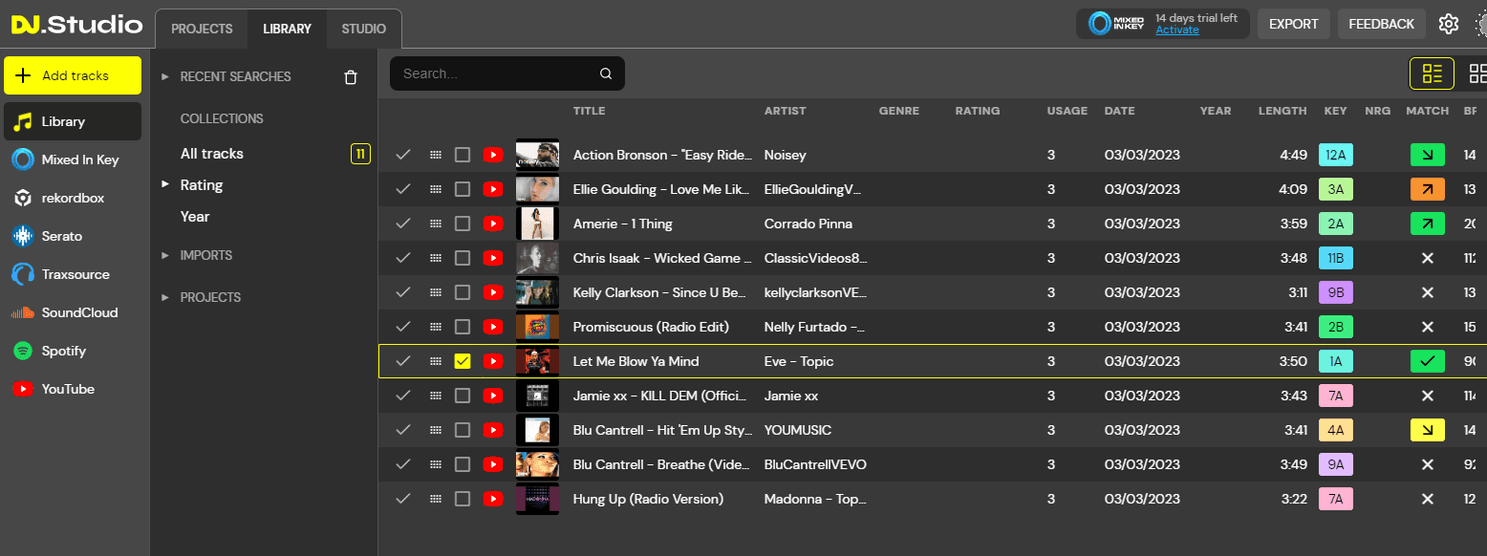Open the Traxsource source
The image size is (1487, 556).
pyautogui.click(x=72, y=274)
